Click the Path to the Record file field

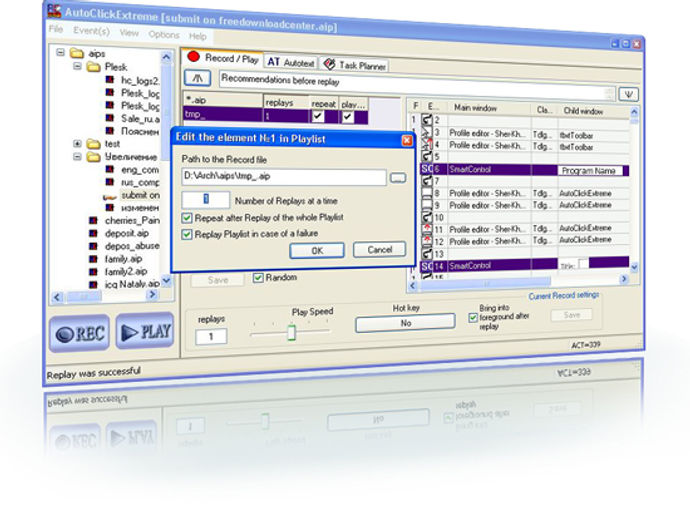point(284,176)
